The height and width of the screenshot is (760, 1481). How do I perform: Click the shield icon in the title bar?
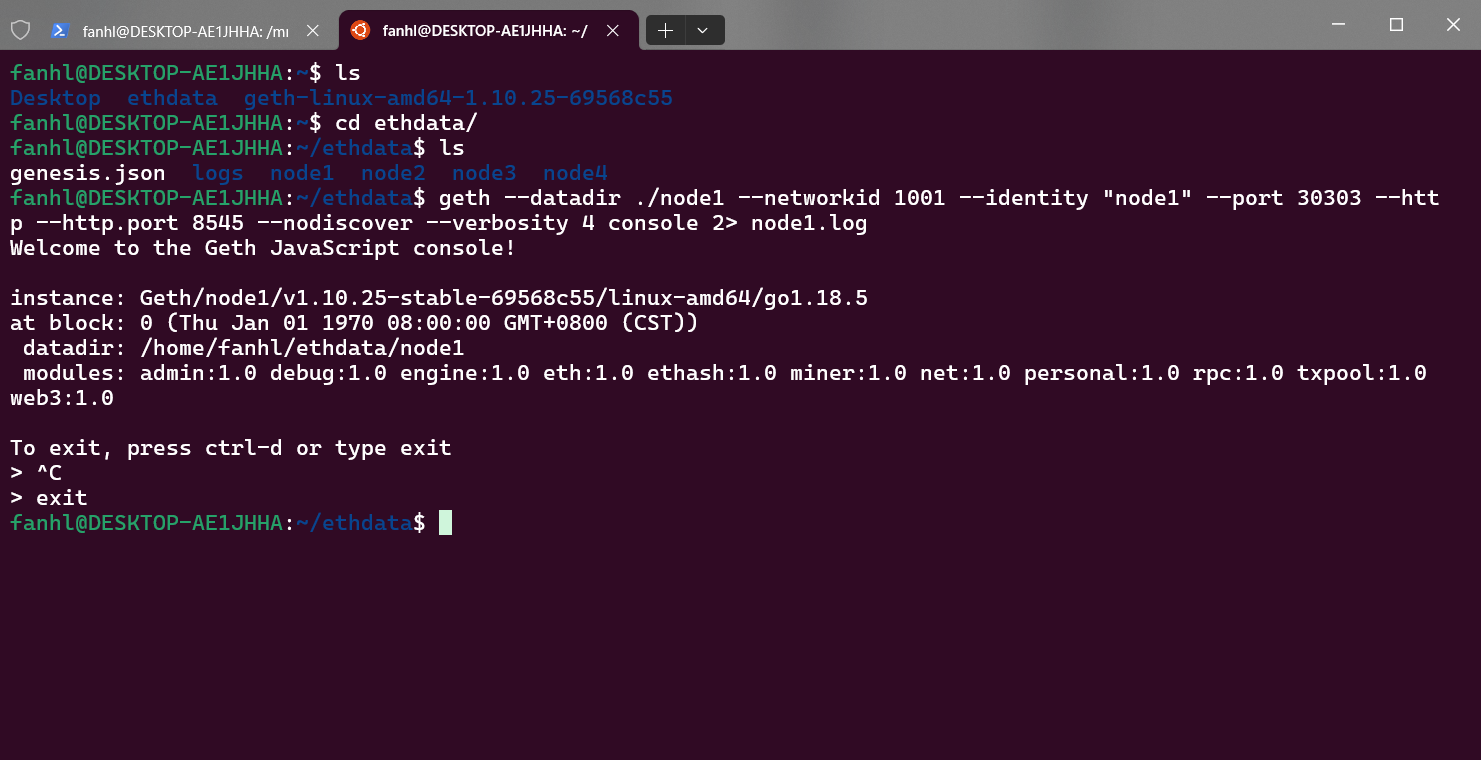(20, 30)
